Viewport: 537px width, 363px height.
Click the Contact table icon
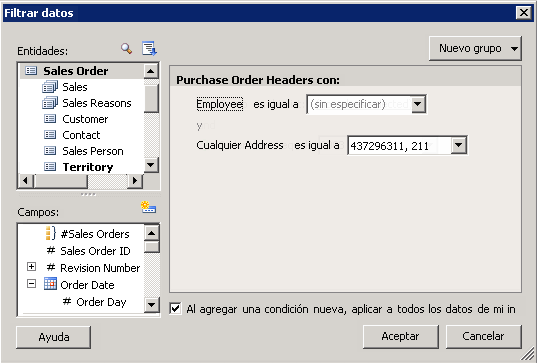click(50, 135)
